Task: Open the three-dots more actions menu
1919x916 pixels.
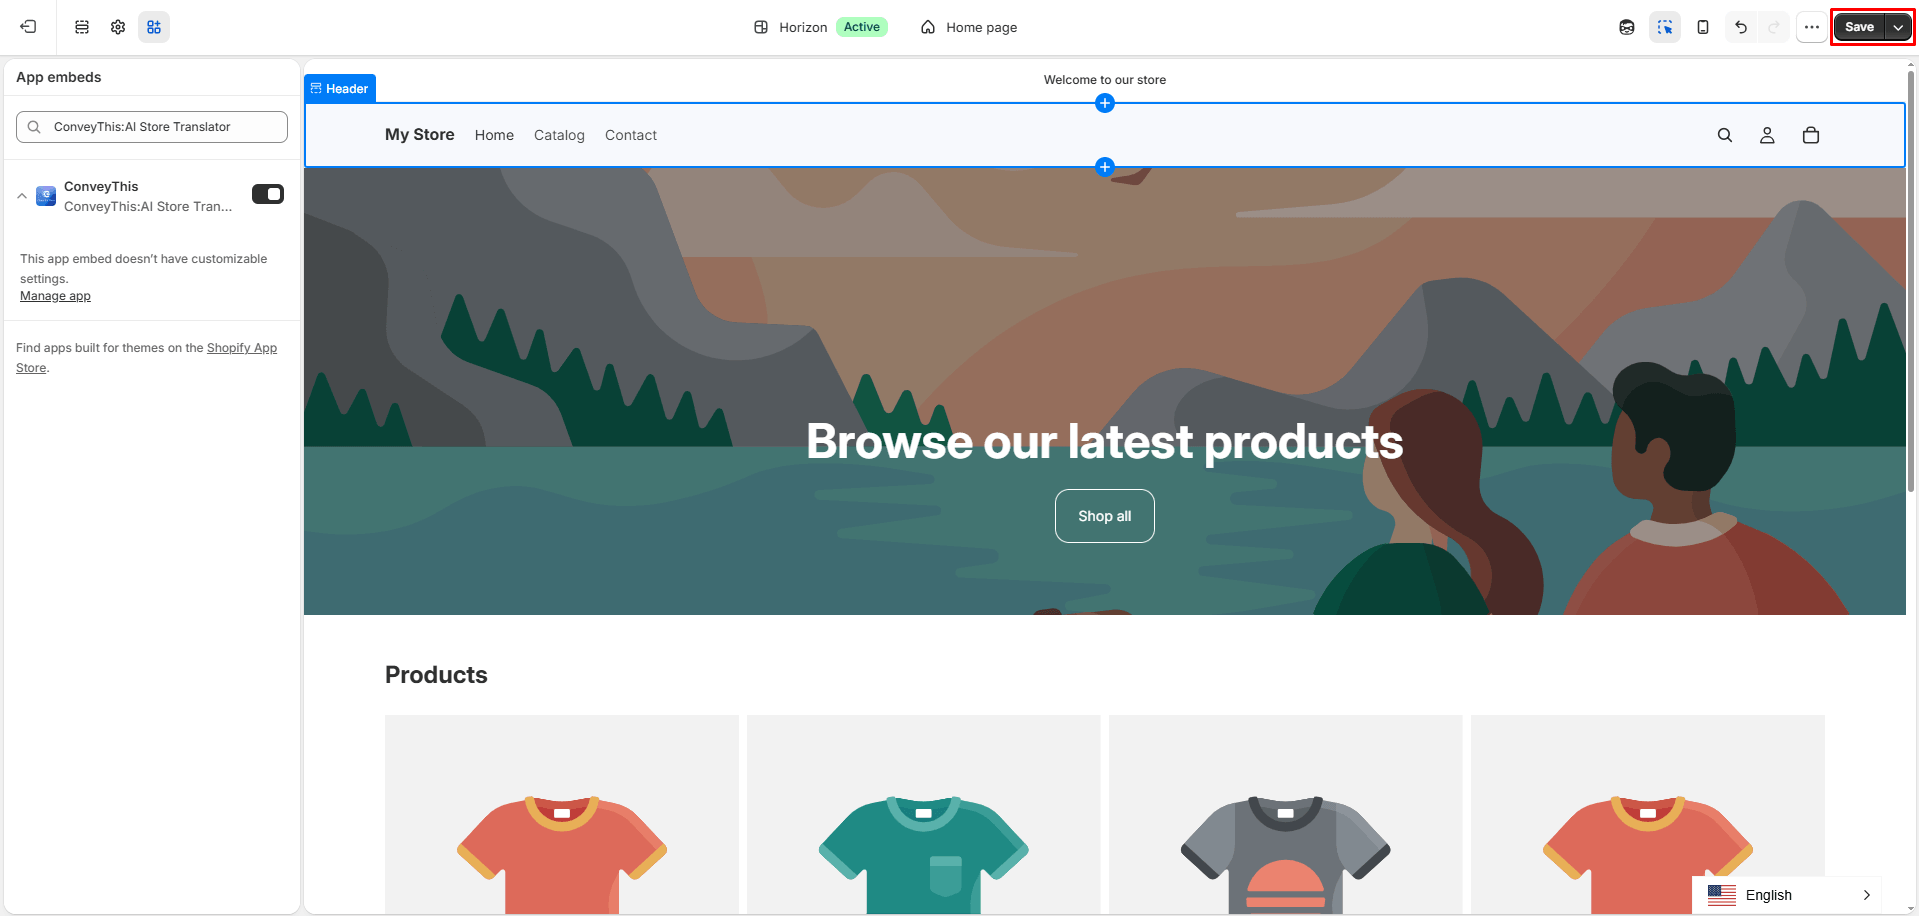Action: (1812, 27)
